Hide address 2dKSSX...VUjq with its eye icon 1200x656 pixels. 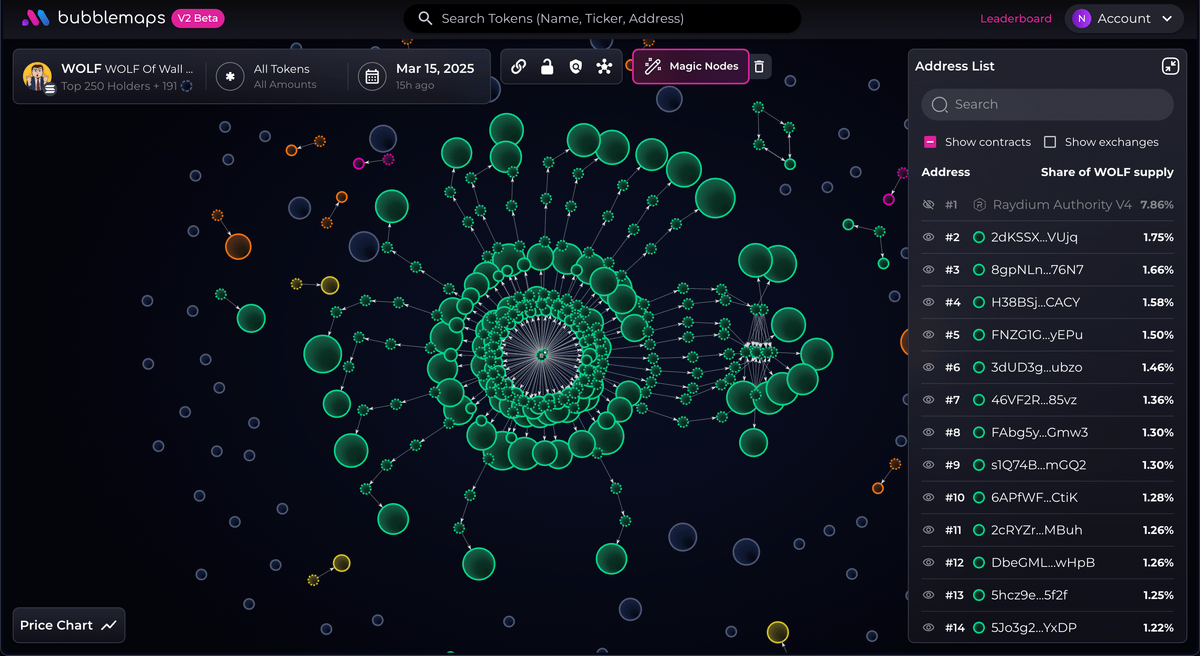[928, 237]
